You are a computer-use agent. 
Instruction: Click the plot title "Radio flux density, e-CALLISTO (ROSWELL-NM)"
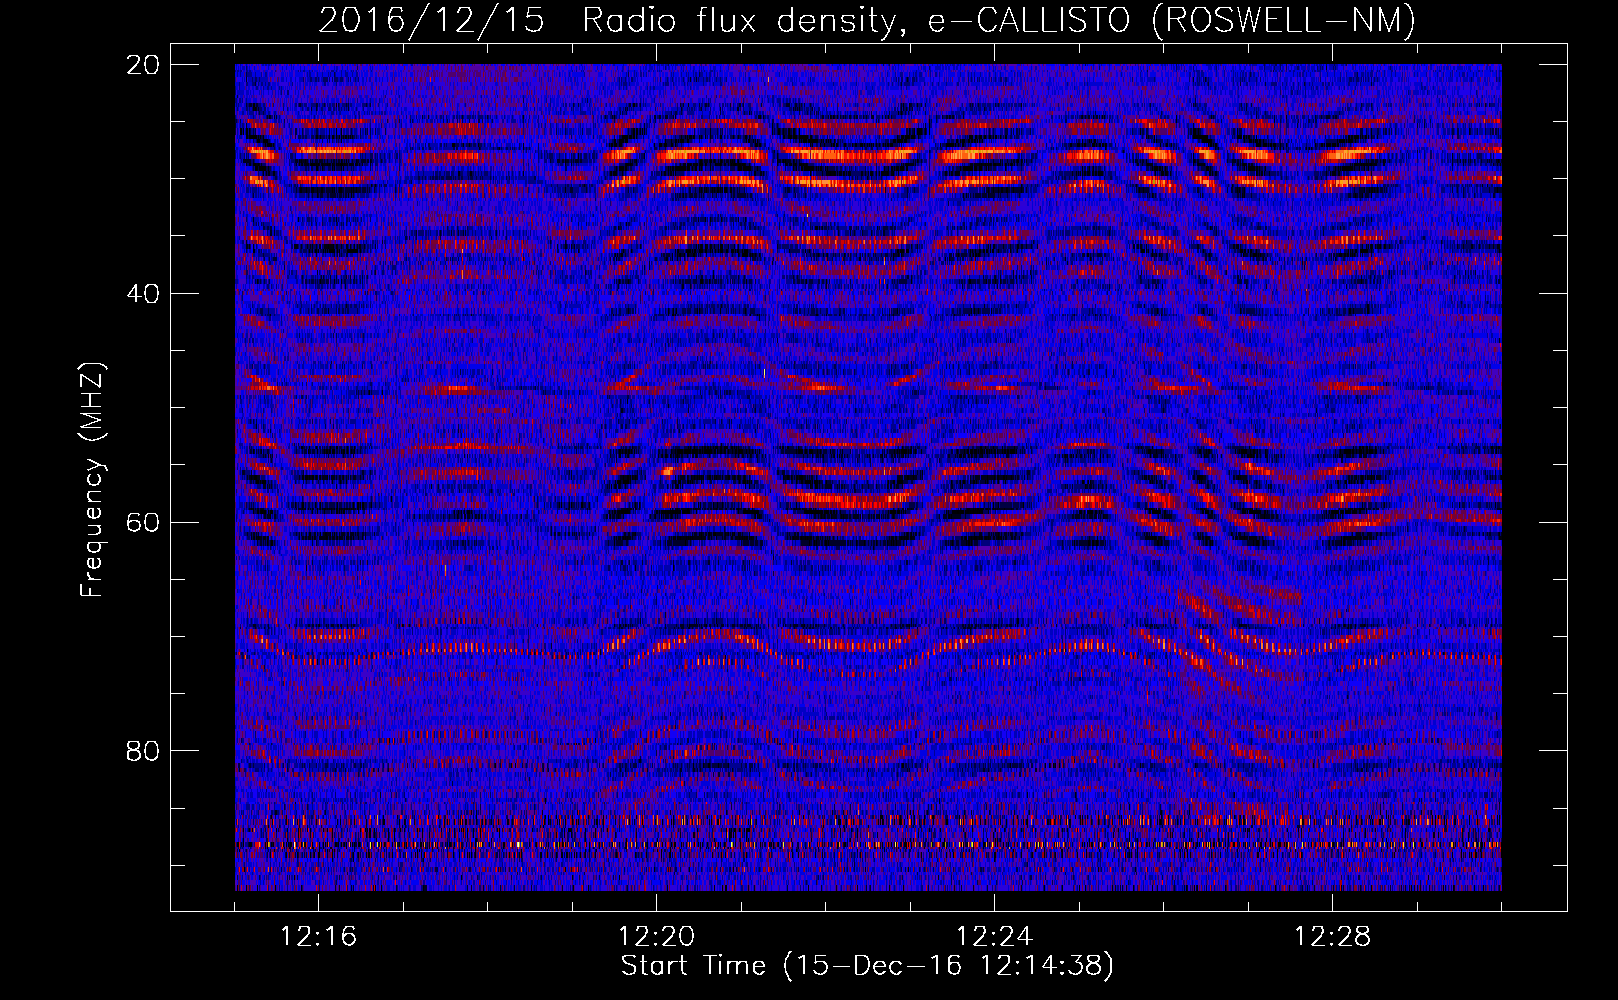(999, 20)
